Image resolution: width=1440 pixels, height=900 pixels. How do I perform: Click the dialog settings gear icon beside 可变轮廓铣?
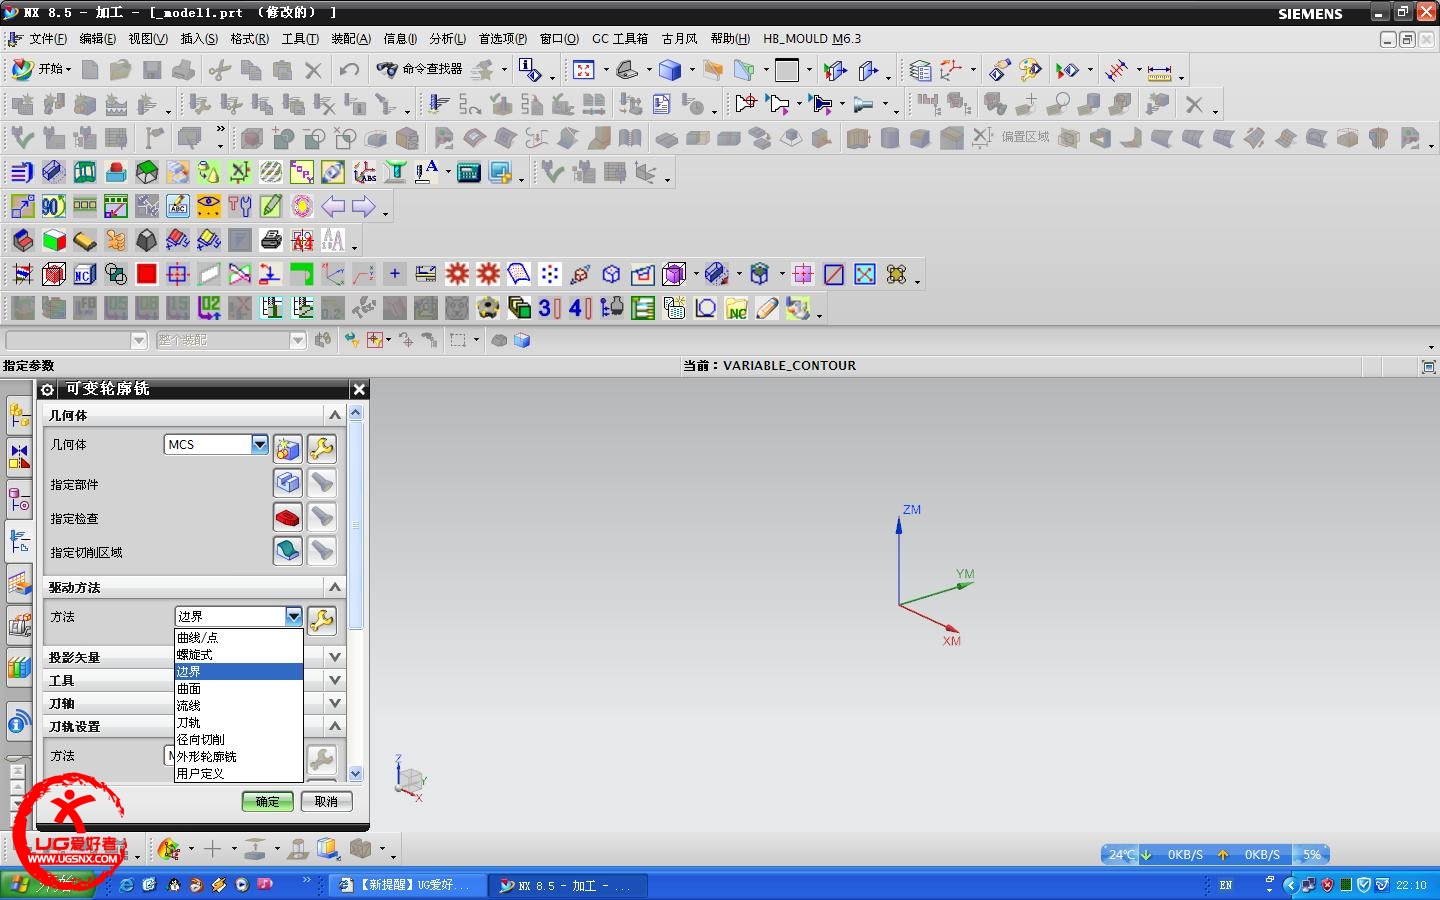47,389
